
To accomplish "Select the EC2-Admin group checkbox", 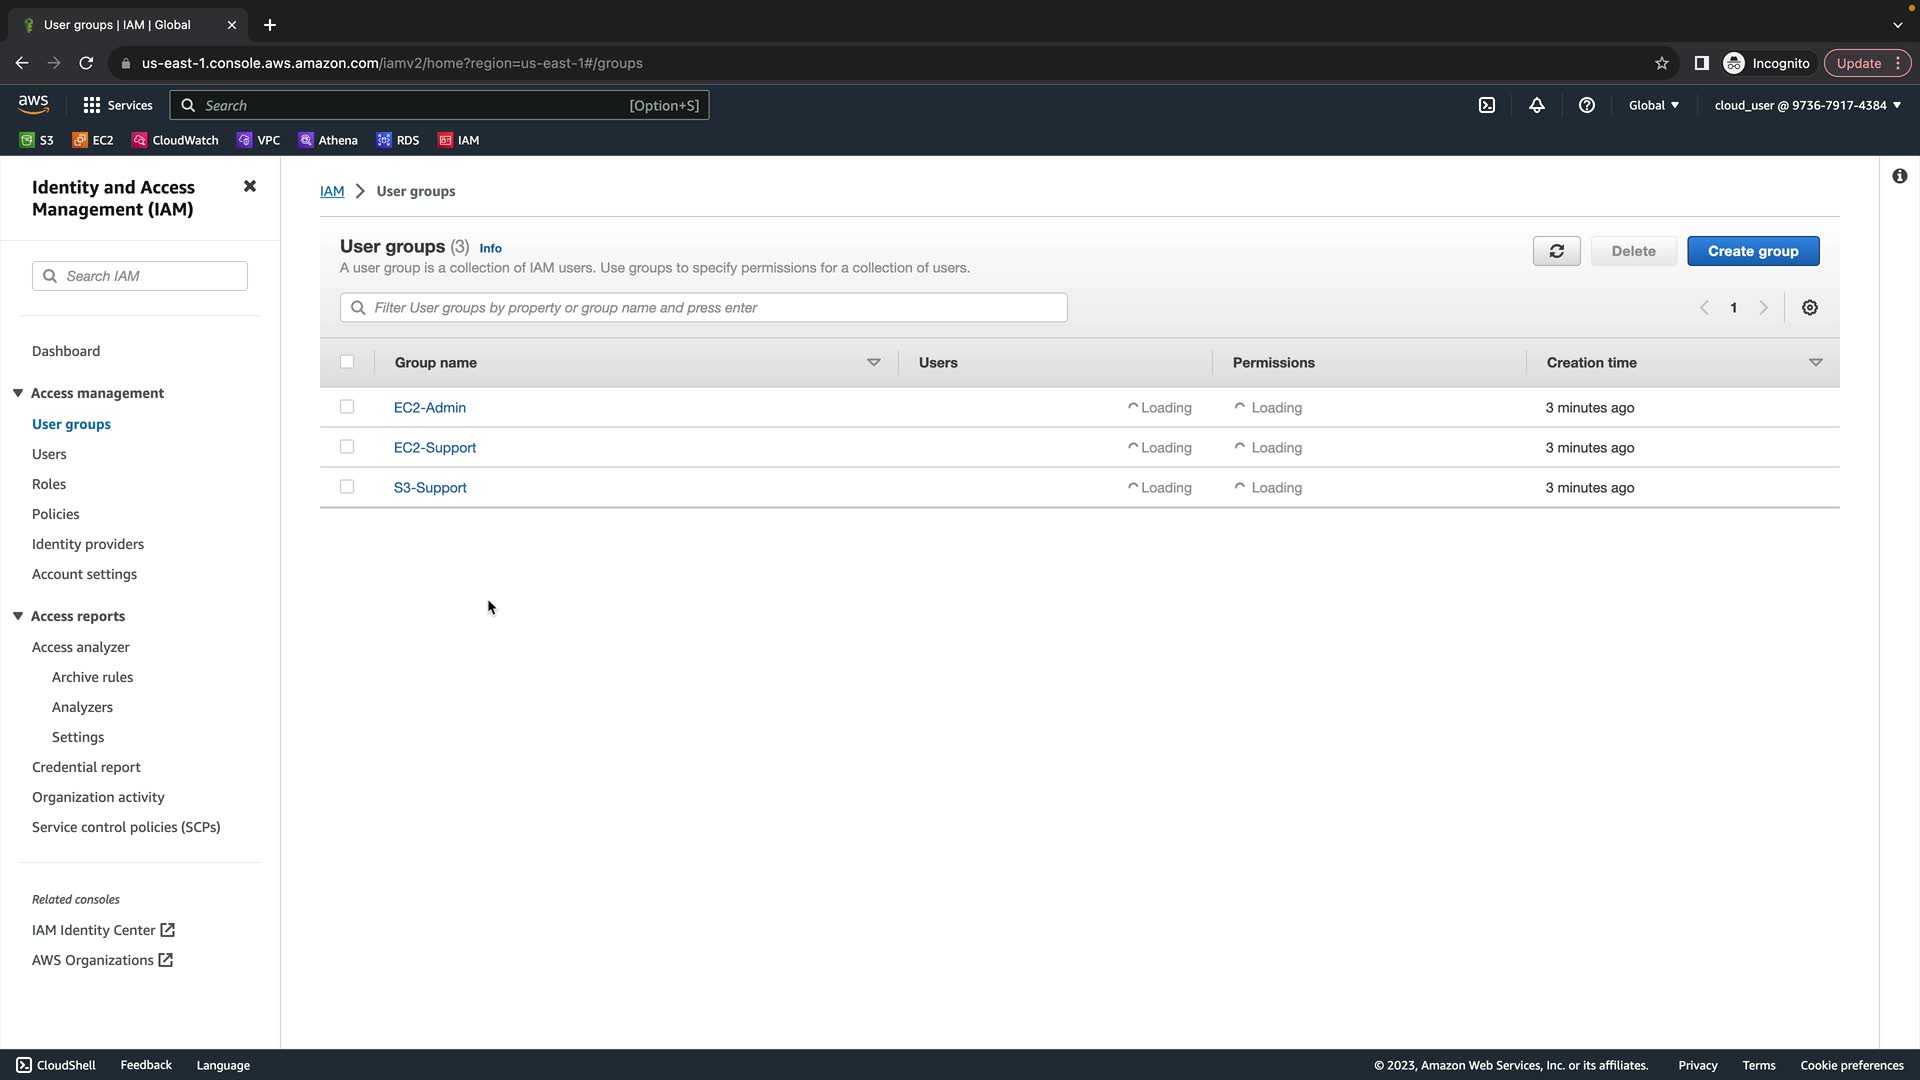I will point(347,407).
